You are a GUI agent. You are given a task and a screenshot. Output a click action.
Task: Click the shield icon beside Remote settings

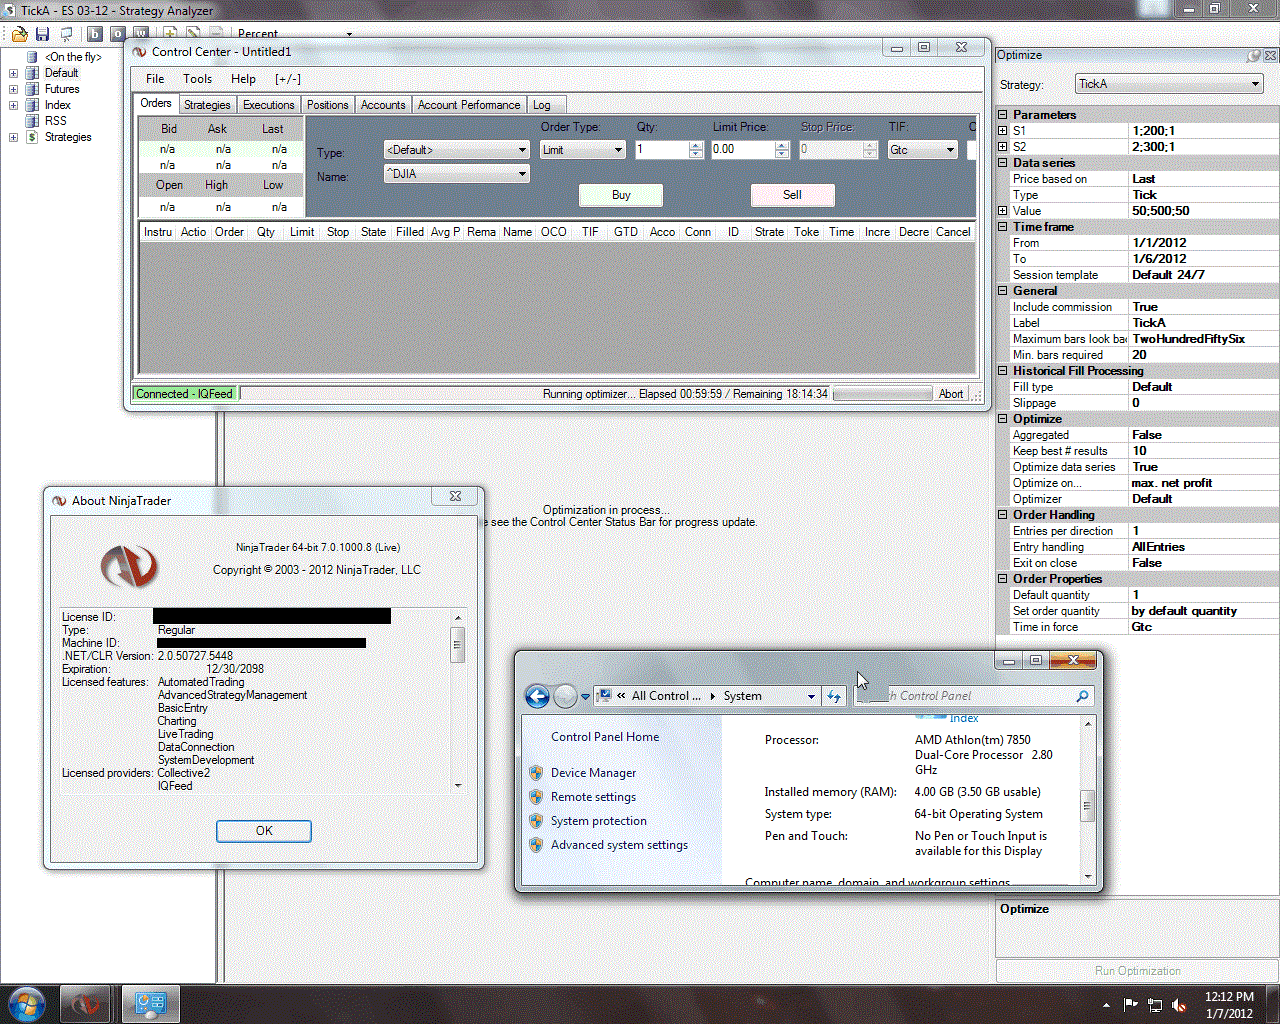(x=536, y=797)
